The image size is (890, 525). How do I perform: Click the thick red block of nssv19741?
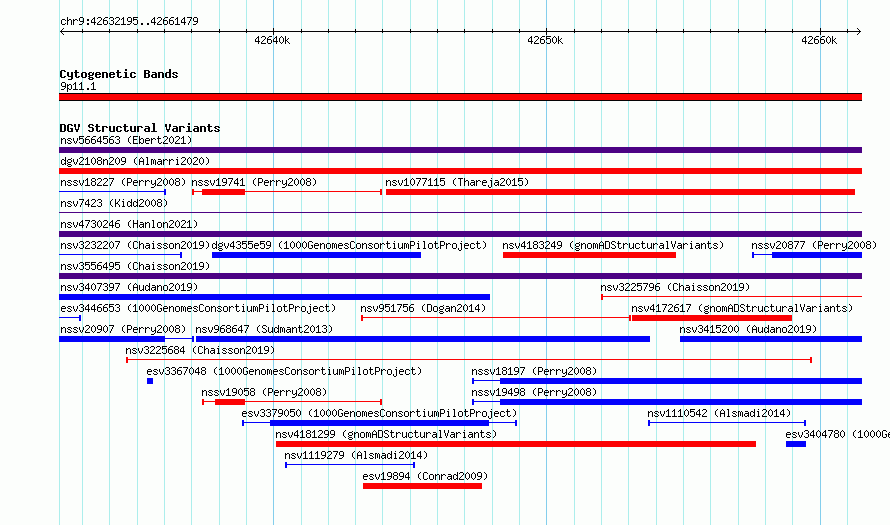pos(224,192)
